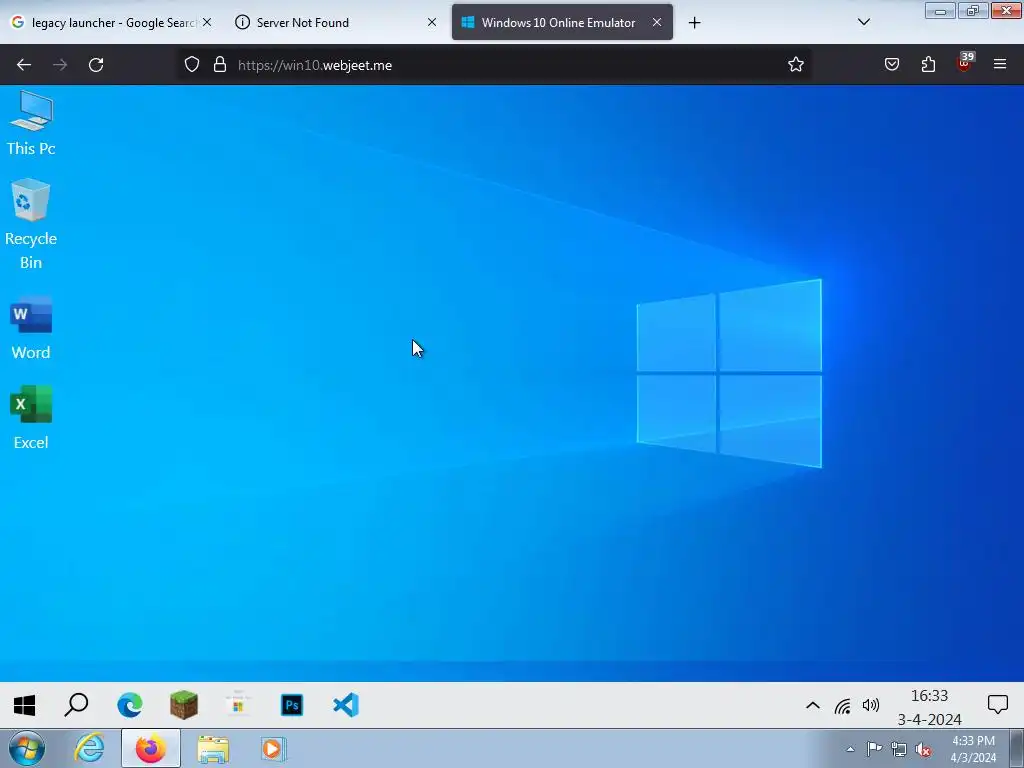Close the Server Not Found tab
1024x768 pixels.
[432, 23]
